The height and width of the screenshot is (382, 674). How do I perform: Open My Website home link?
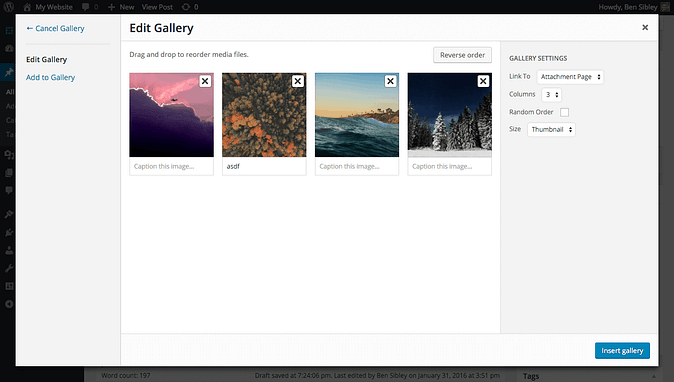(x=48, y=7)
